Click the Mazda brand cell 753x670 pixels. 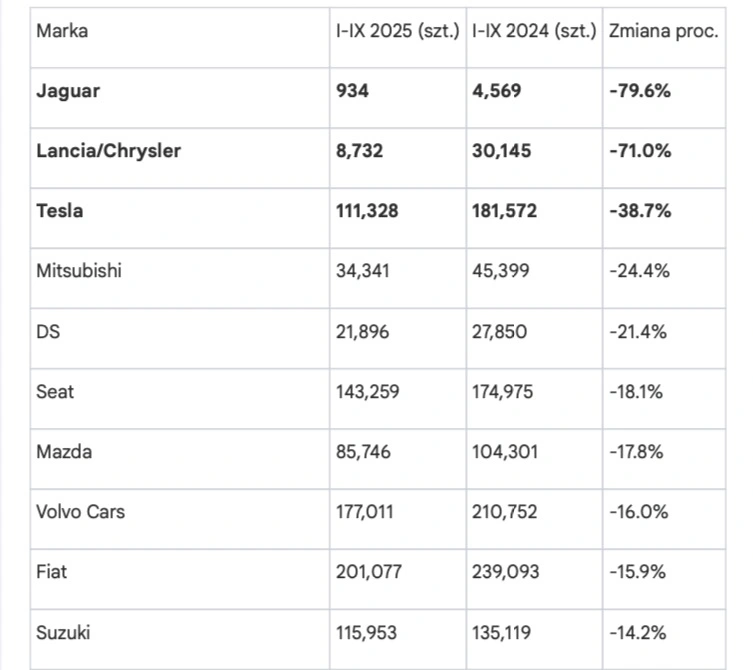pyautogui.click(x=64, y=451)
